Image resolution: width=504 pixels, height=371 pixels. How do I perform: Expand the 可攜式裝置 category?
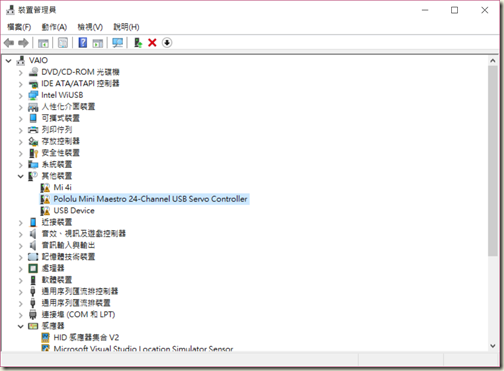click(21, 118)
